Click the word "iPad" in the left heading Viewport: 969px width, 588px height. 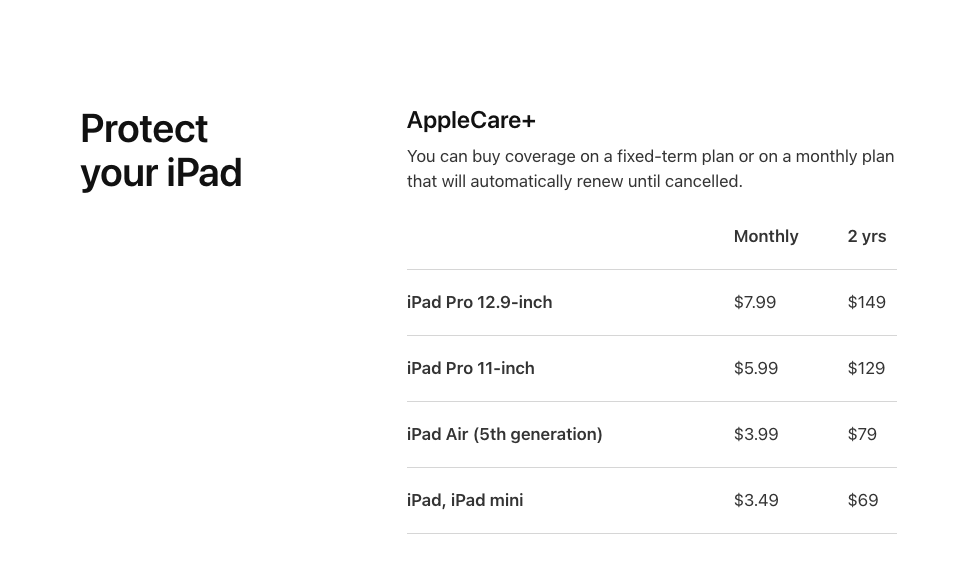tap(204, 173)
